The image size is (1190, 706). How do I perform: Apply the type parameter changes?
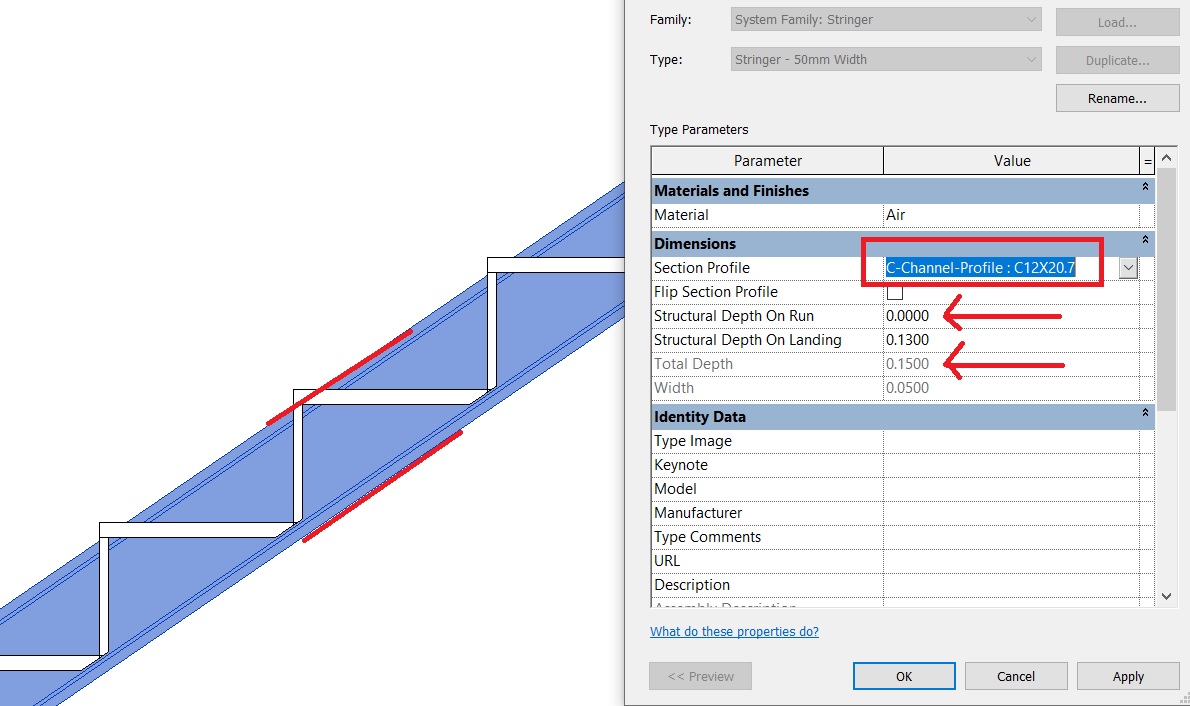pos(1128,676)
